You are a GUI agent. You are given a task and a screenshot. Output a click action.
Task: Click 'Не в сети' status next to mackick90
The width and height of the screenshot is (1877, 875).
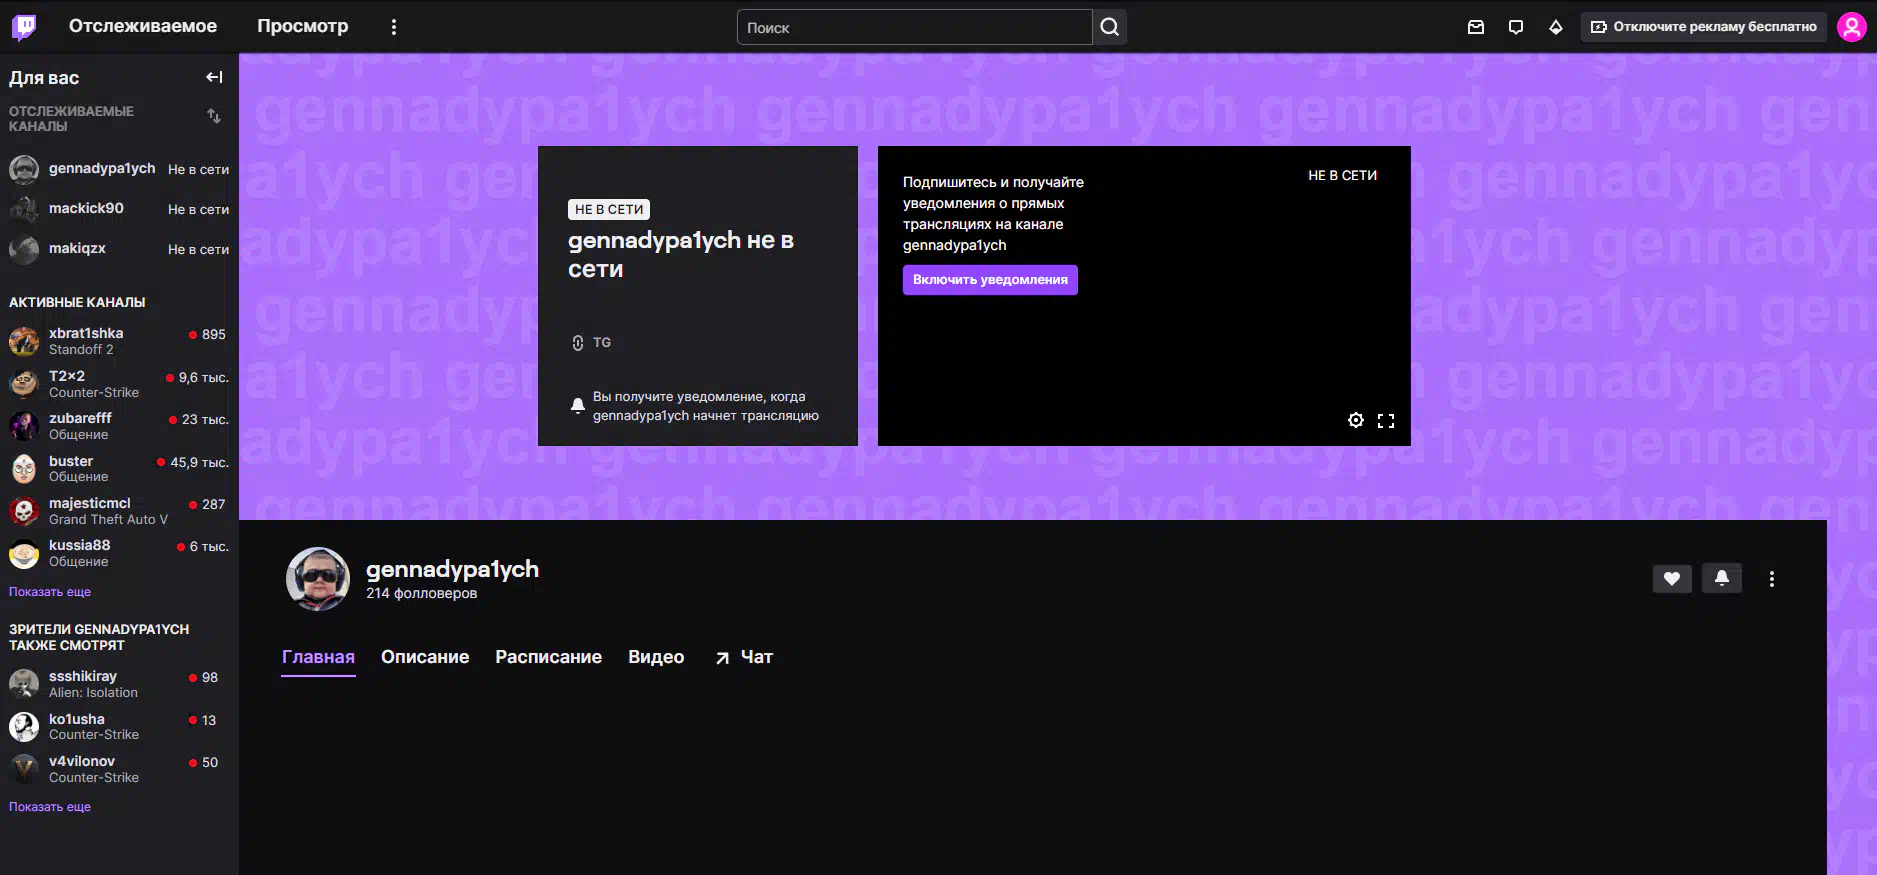199,210
